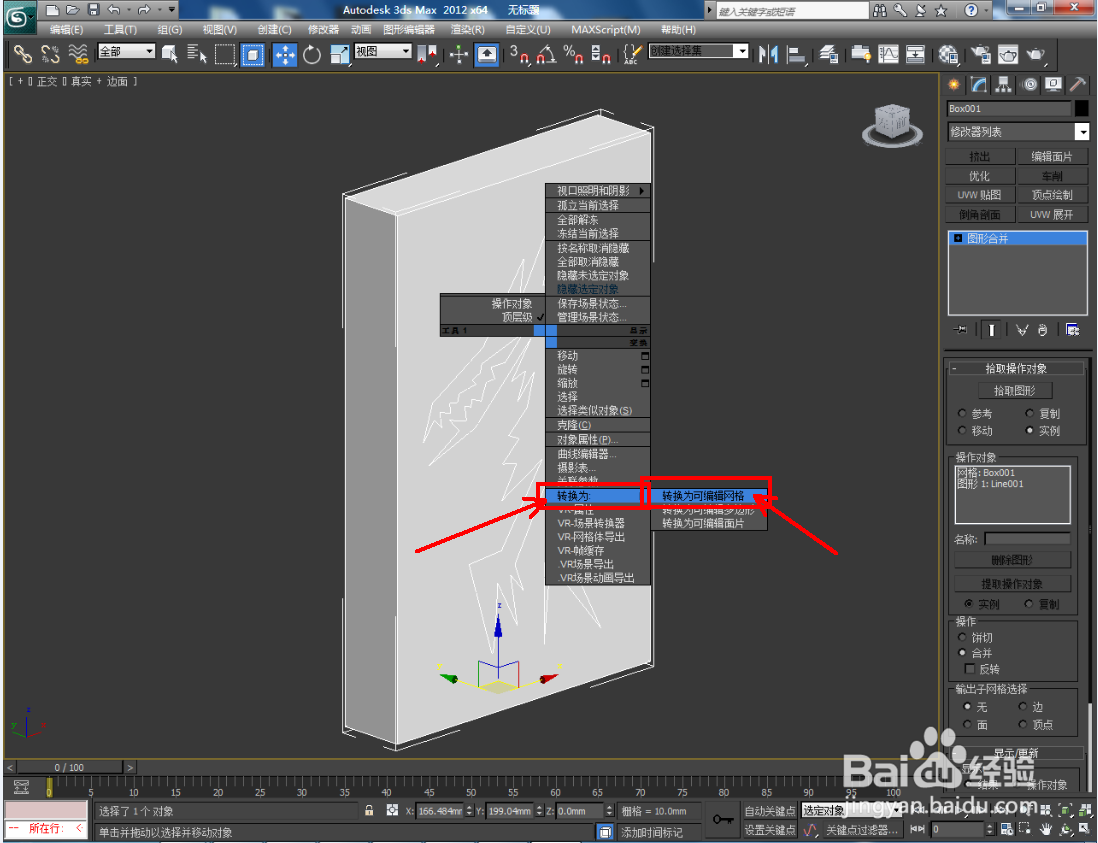Click the UVW Map button (UVW 贴图)
This screenshot has width=1098, height=843.
[x=980, y=195]
